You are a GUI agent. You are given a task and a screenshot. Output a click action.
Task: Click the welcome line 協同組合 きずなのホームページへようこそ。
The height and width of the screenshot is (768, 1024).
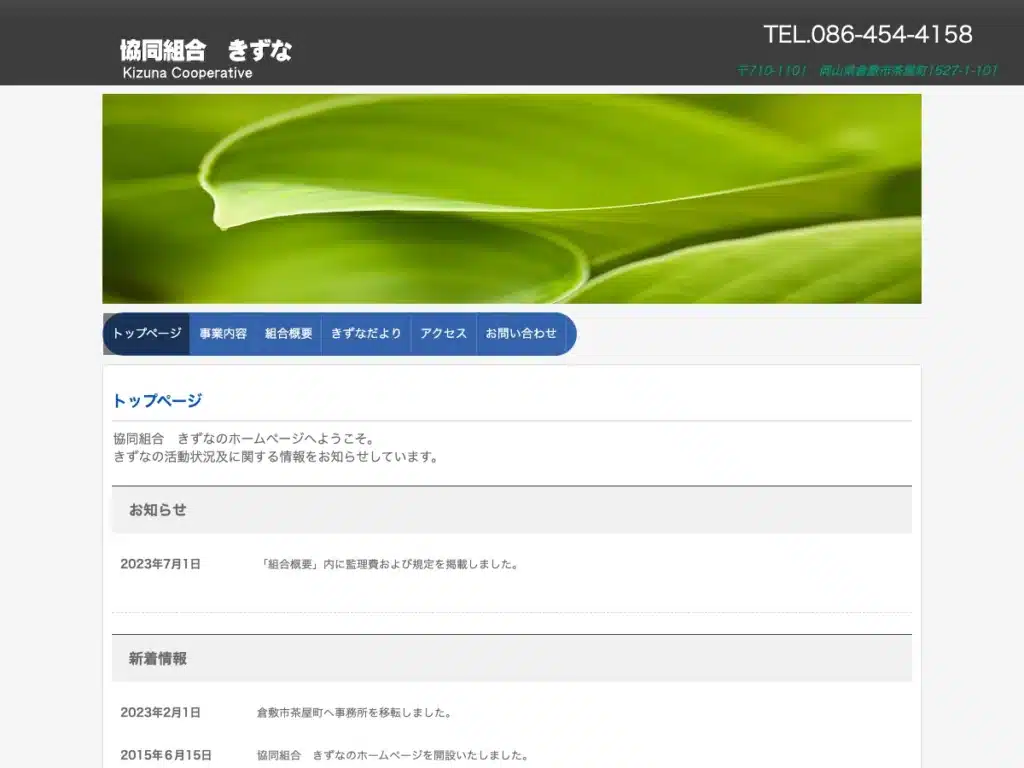[244, 439]
